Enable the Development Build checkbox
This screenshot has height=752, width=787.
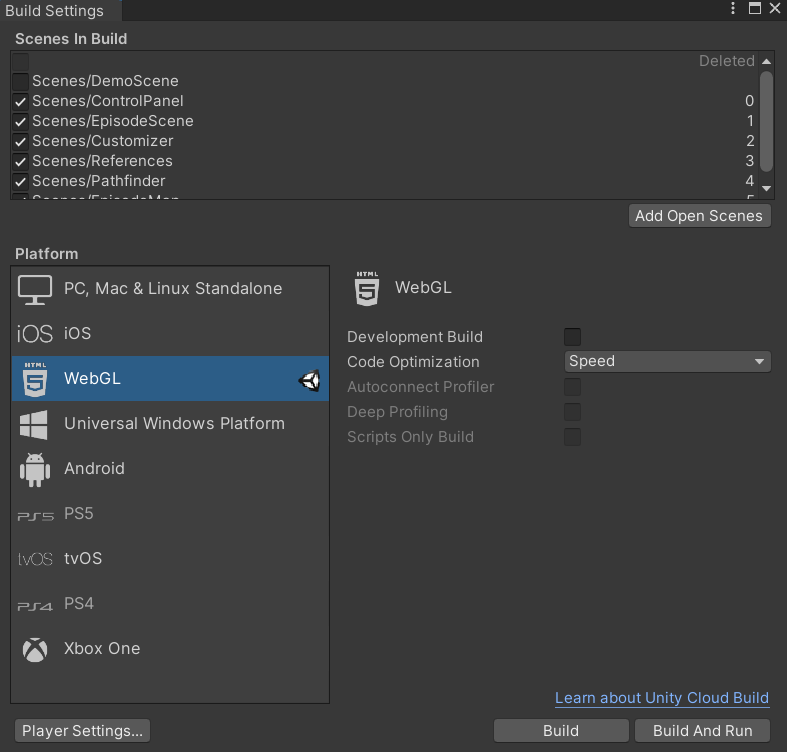pos(572,337)
